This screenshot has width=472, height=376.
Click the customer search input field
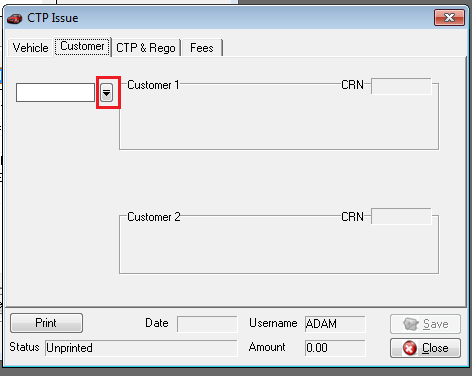coord(55,92)
